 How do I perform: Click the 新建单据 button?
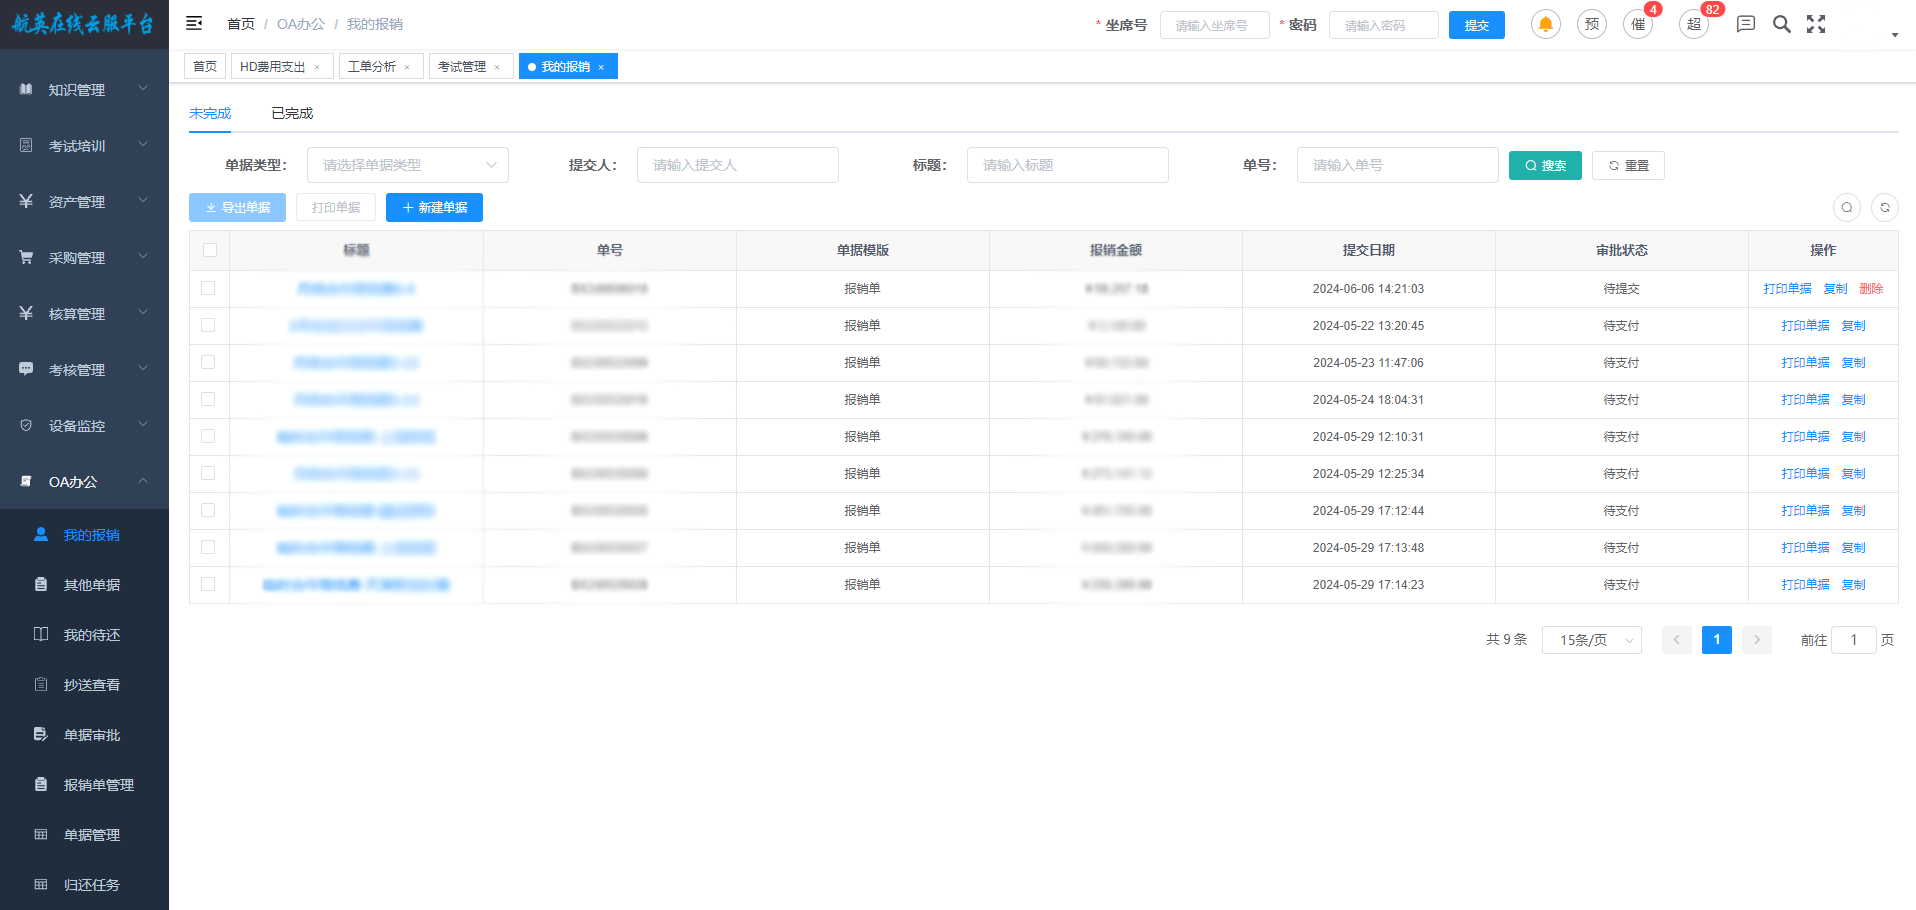click(434, 207)
